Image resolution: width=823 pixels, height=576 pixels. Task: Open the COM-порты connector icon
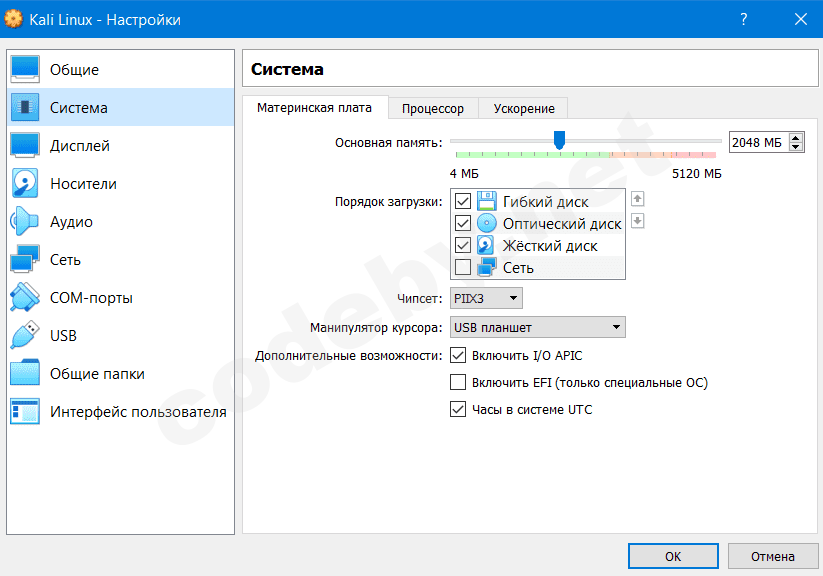(24, 298)
